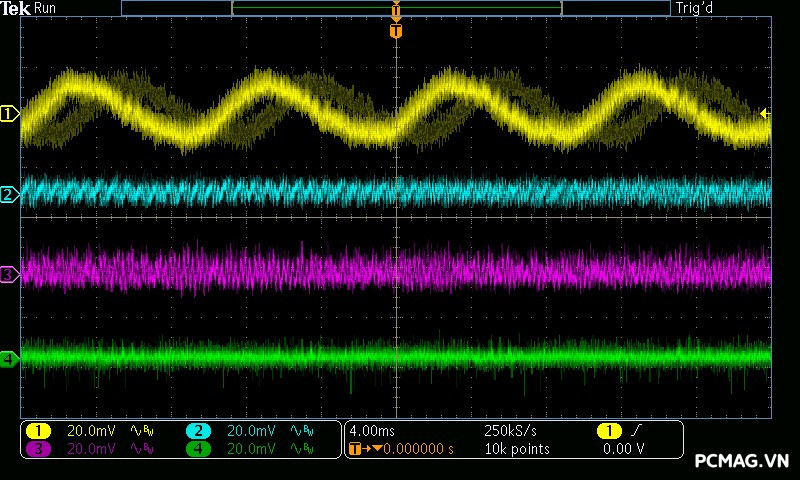
Task: Click the orange trigger position T marker
Action: click(396, 31)
